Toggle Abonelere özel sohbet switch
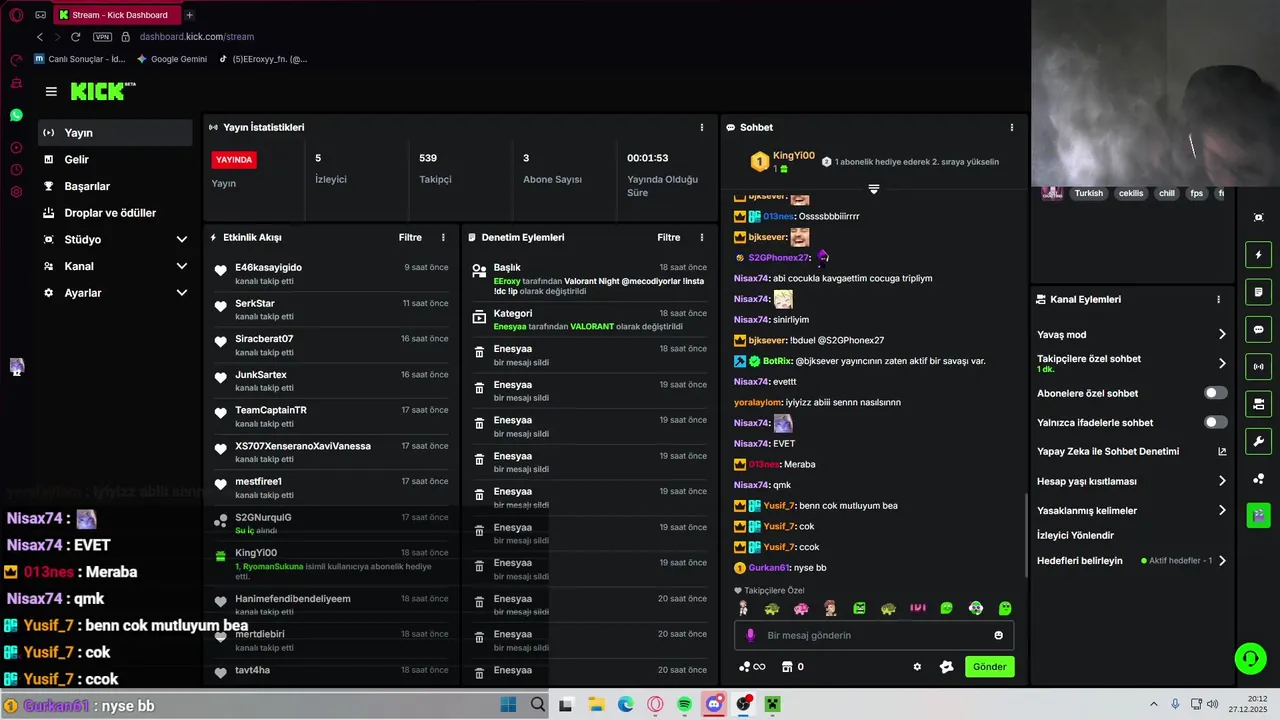This screenshot has width=1280, height=720. tap(1215, 393)
